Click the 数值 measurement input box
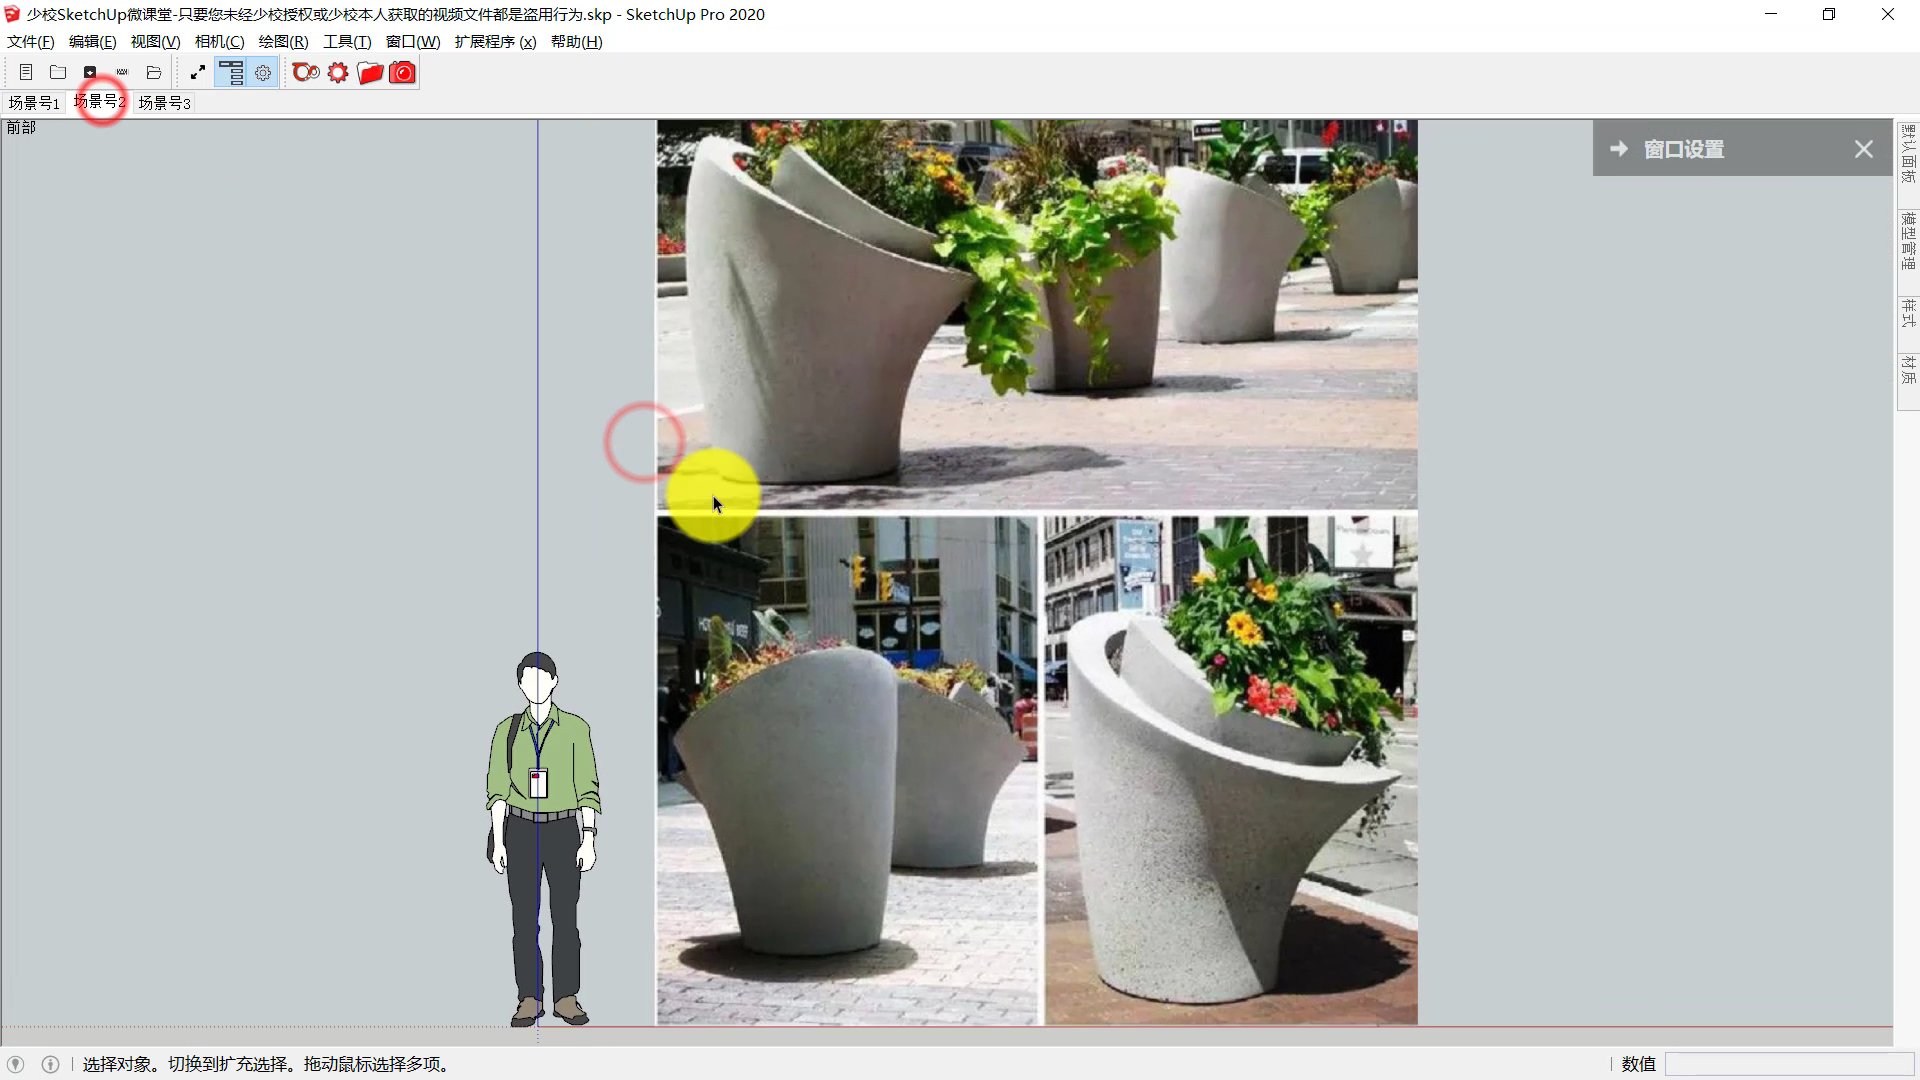 [x=1788, y=1064]
